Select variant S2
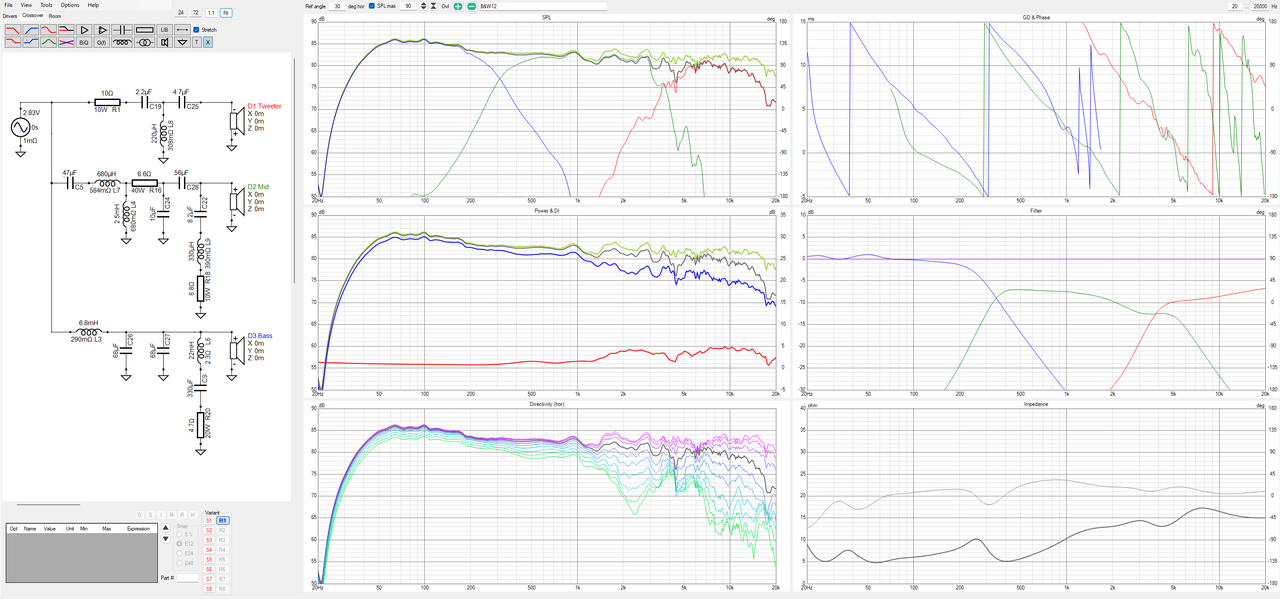 point(209,530)
